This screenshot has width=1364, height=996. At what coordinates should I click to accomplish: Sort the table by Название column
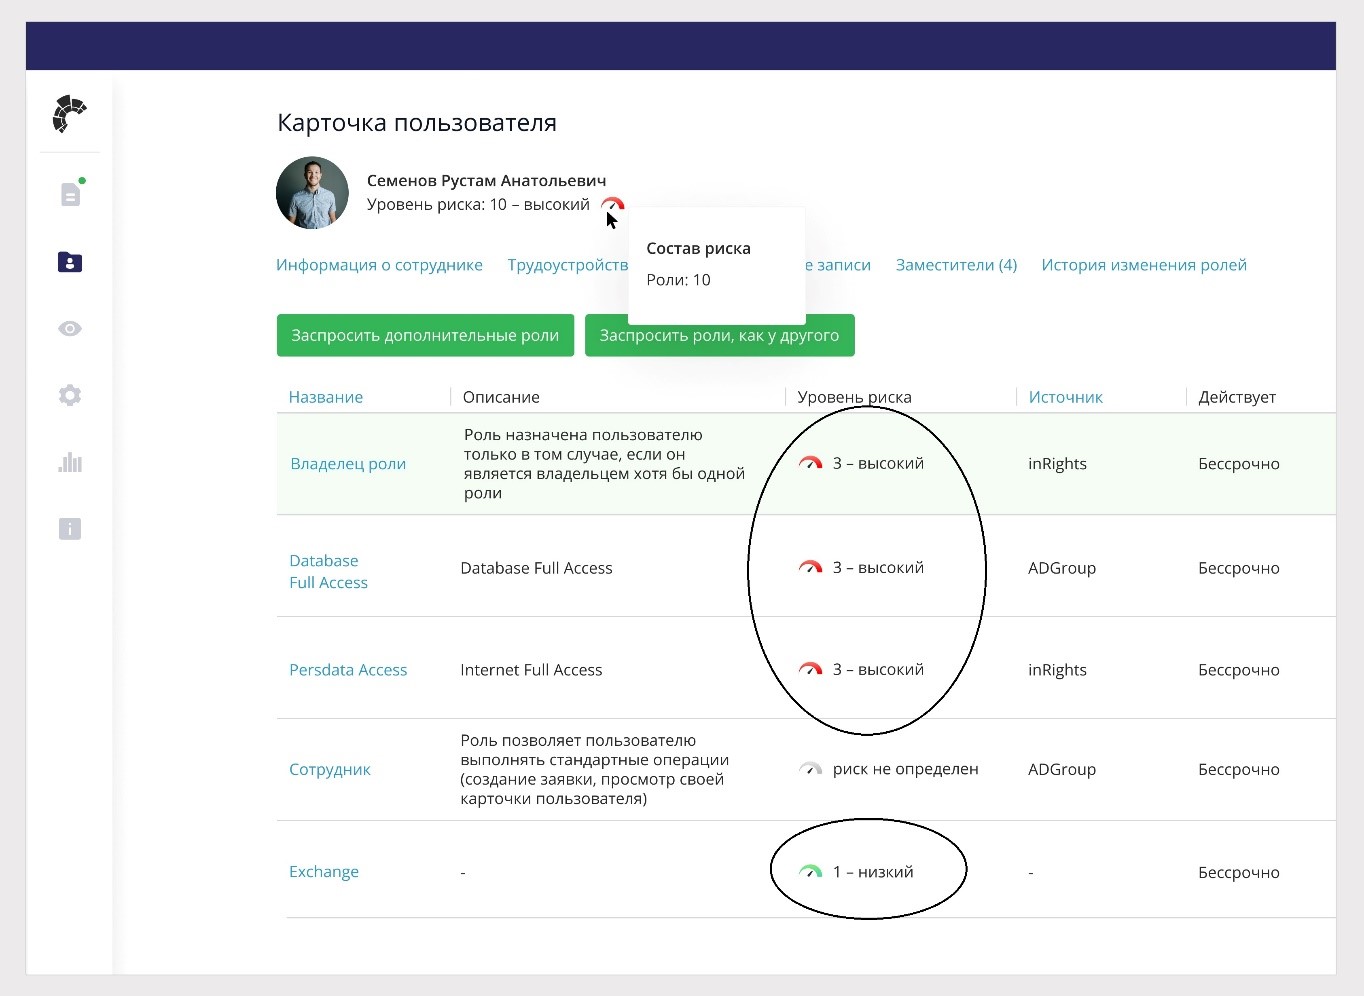(326, 397)
